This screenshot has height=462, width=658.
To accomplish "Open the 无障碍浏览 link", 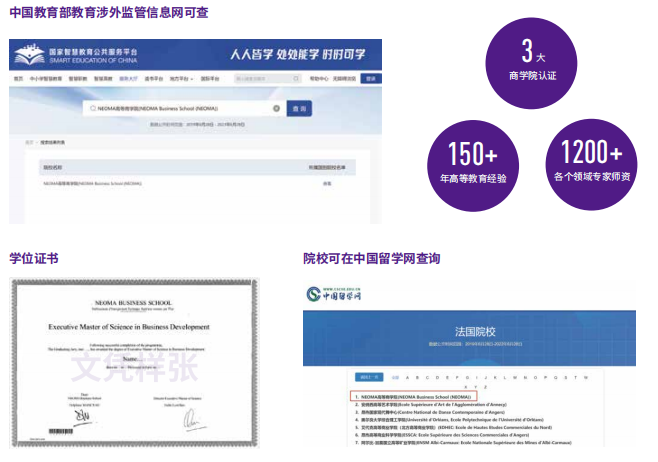I will click(x=344, y=78).
